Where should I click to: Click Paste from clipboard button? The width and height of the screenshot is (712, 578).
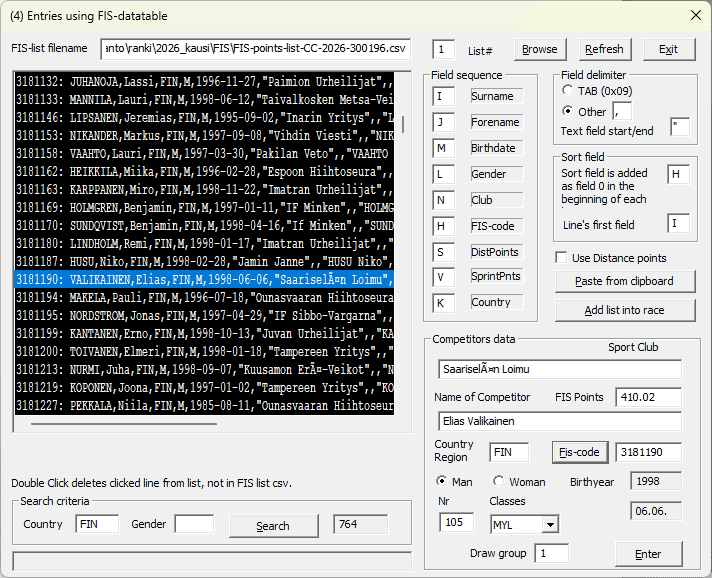click(624, 281)
